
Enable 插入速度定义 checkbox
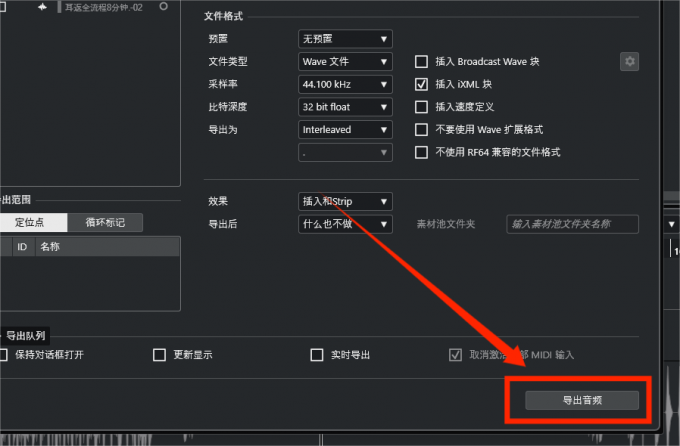[x=421, y=107]
